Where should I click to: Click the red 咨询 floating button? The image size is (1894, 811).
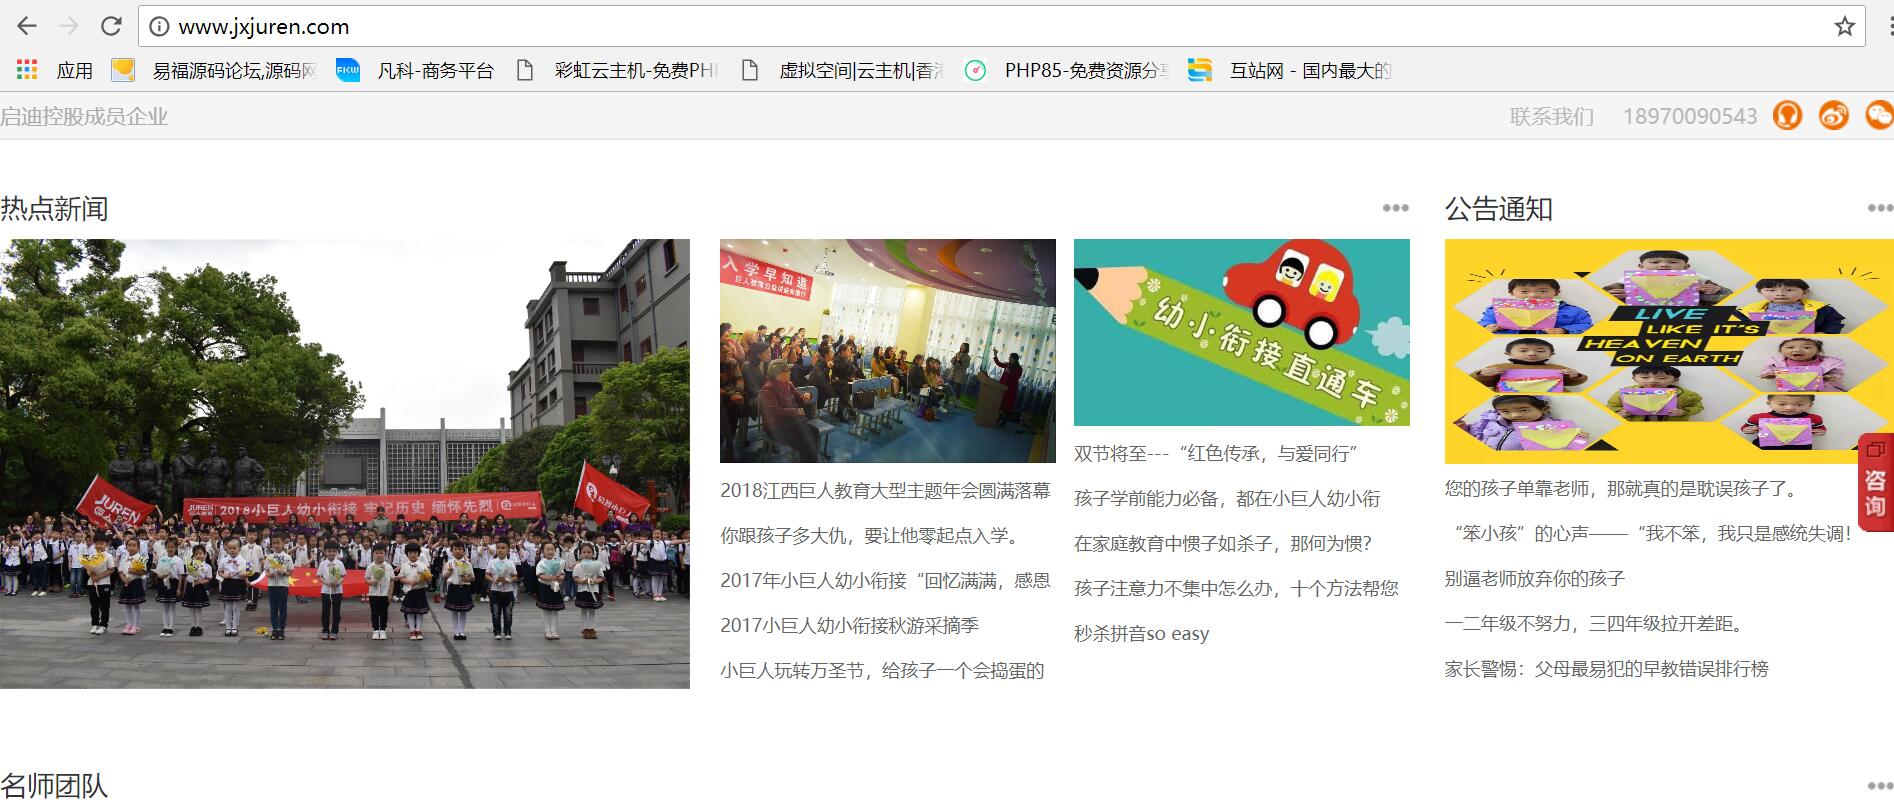1875,483
